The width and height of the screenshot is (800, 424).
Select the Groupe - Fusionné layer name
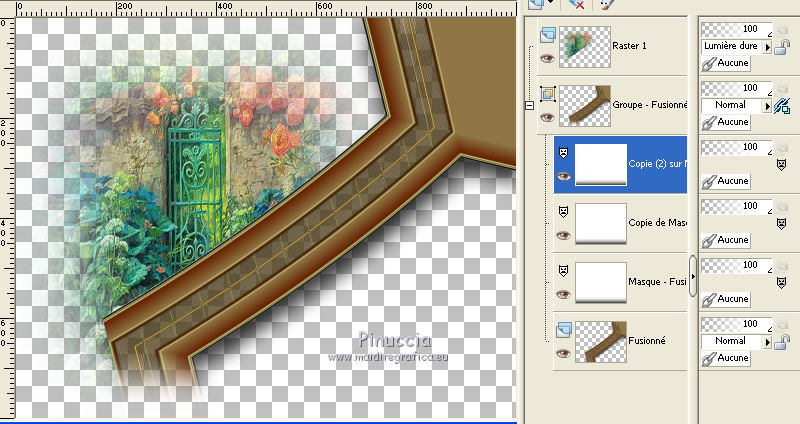coord(649,105)
